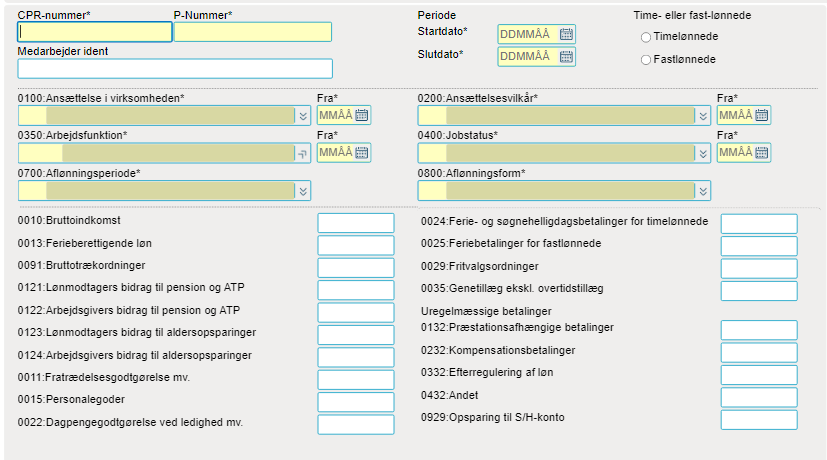Open the Slutdato calendar picker
Viewport: 827px width, 460px height.
coord(566,56)
